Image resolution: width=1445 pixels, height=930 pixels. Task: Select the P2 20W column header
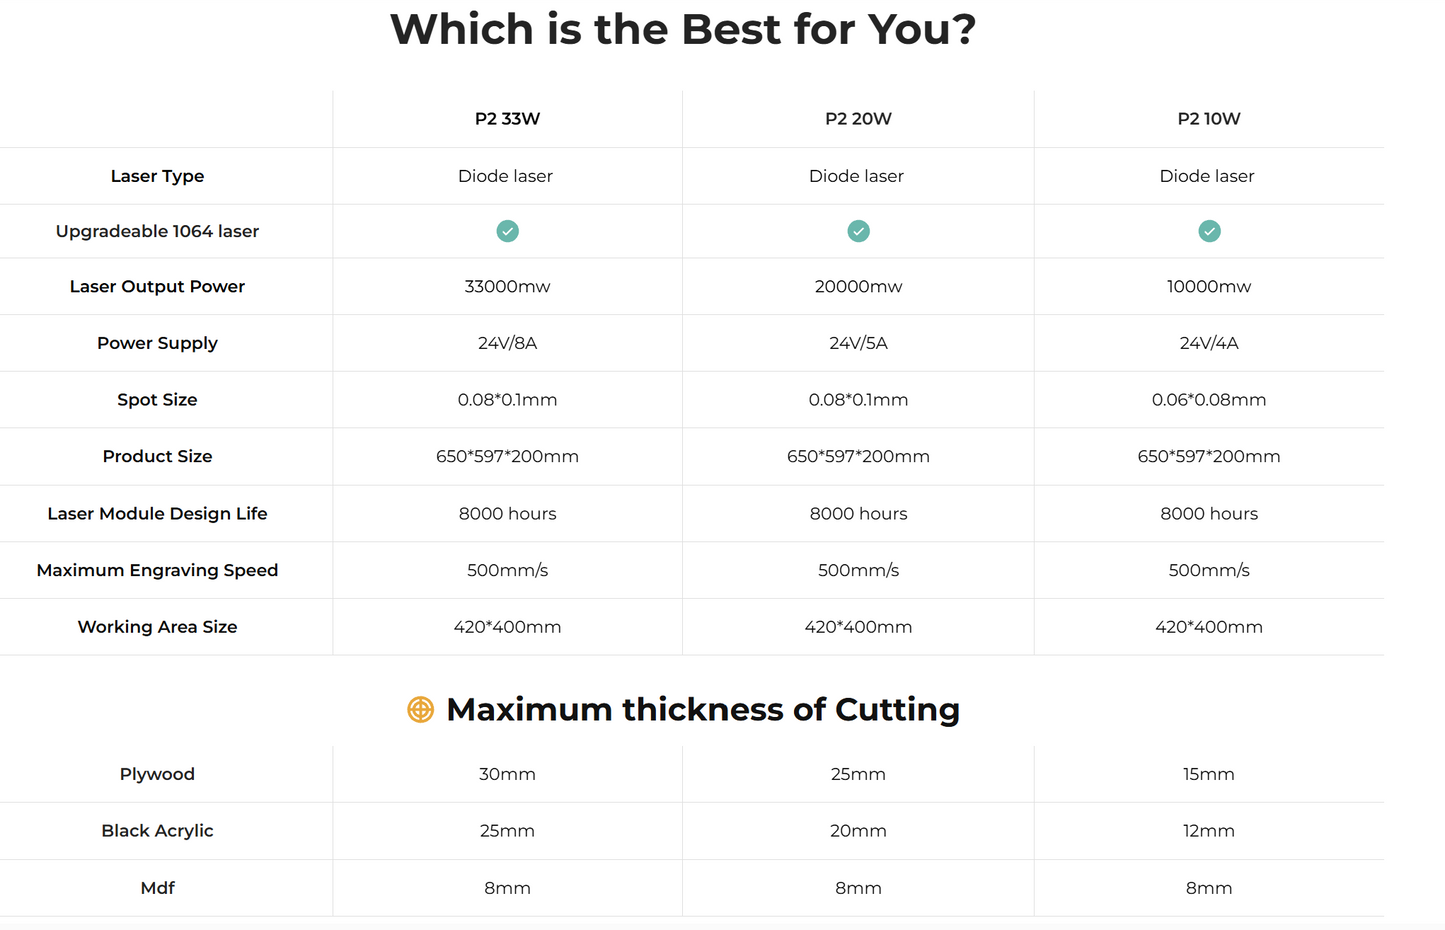tap(858, 119)
